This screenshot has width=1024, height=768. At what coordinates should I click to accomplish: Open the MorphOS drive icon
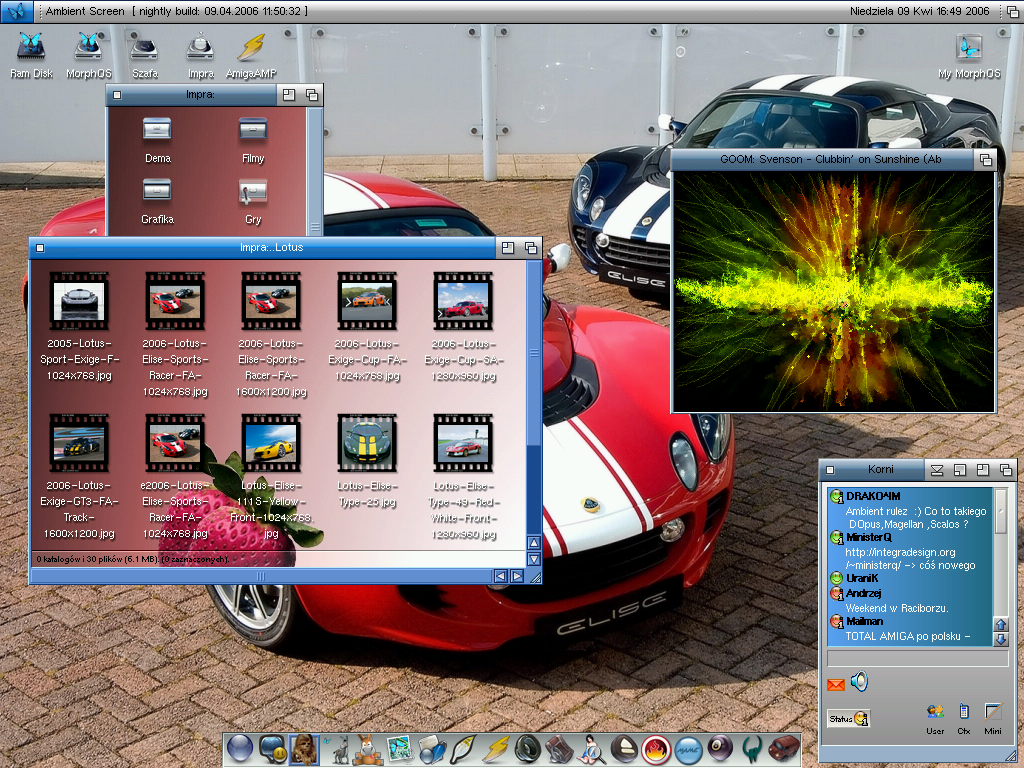(x=88, y=56)
